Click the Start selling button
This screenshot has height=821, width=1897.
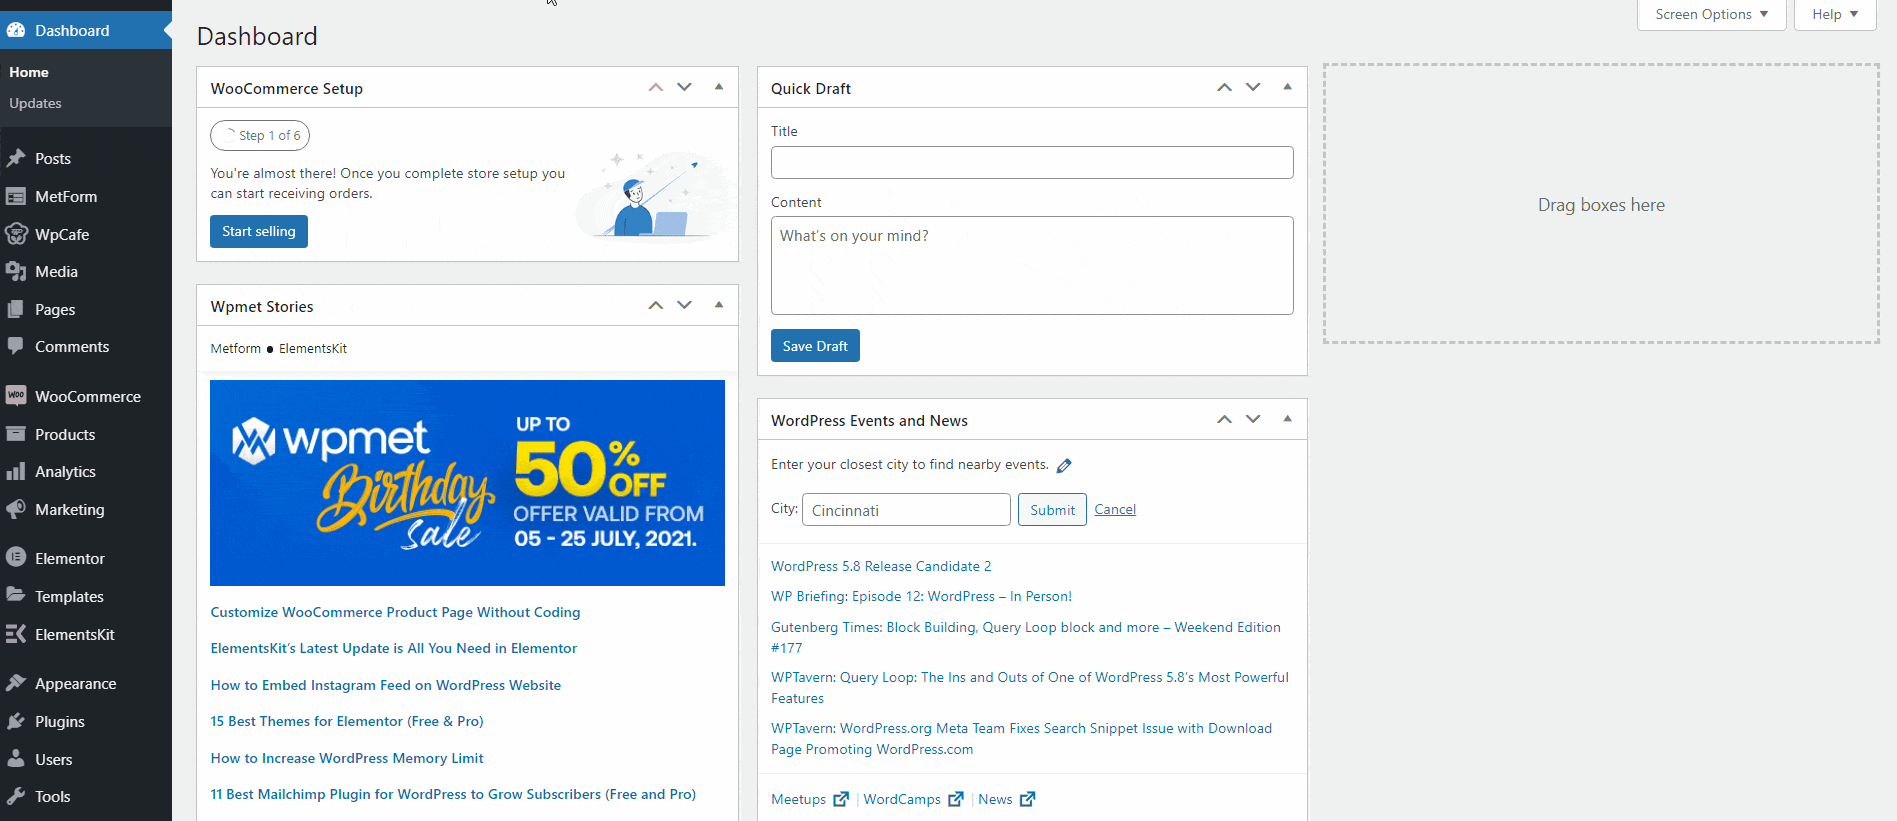click(x=259, y=231)
